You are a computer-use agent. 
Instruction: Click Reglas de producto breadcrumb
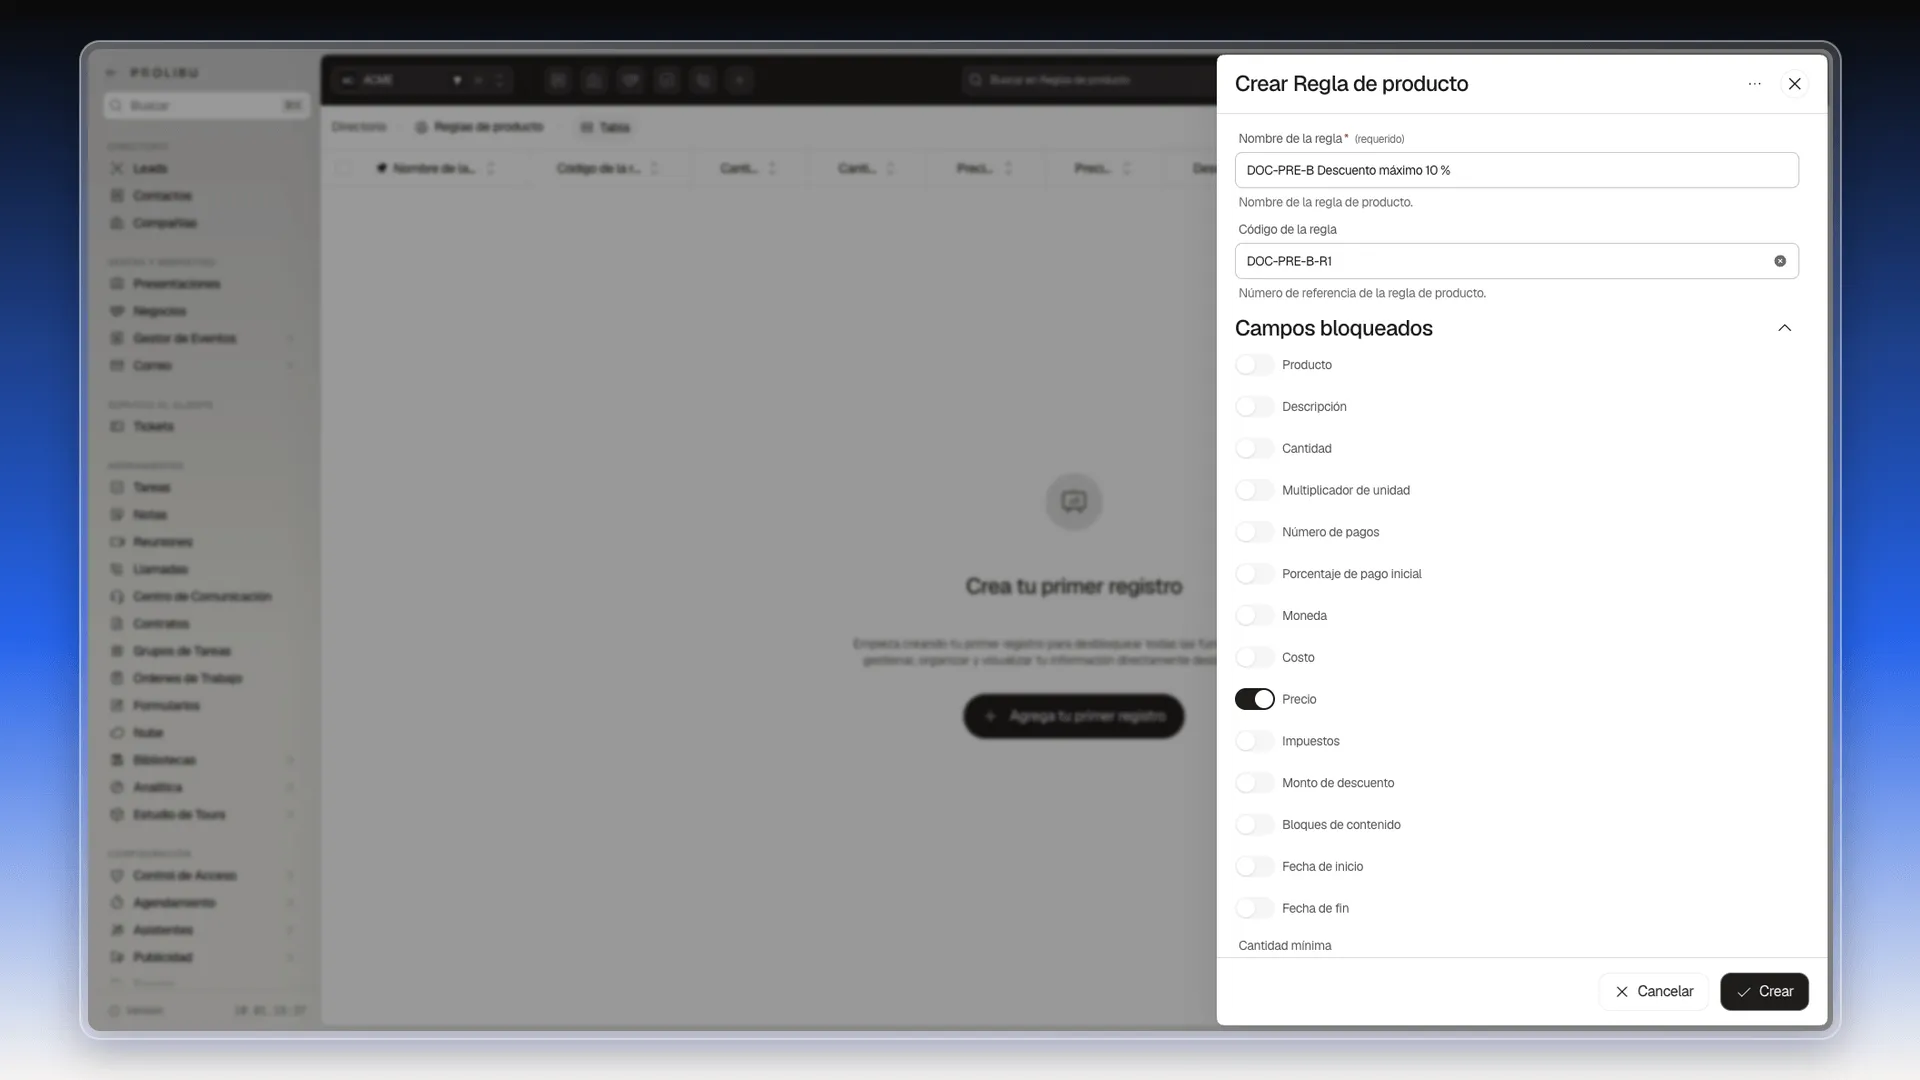tap(479, 127)
